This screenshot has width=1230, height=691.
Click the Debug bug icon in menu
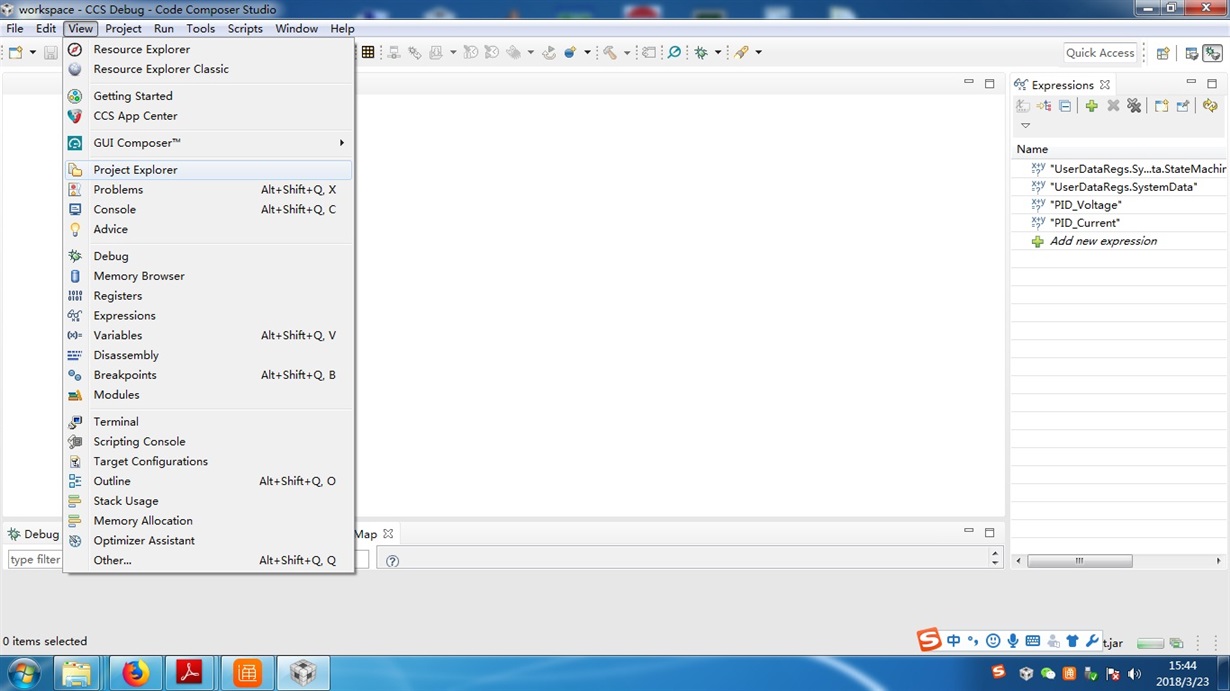(75, 256)
